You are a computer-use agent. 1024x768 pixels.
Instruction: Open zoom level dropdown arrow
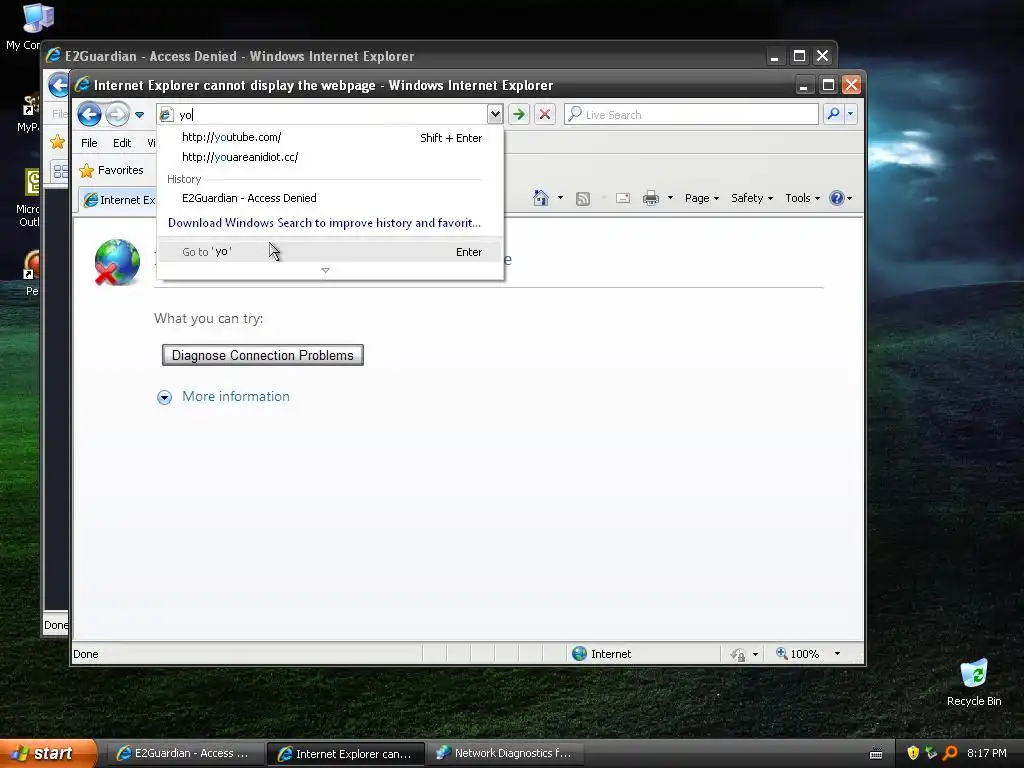(837, 654)
